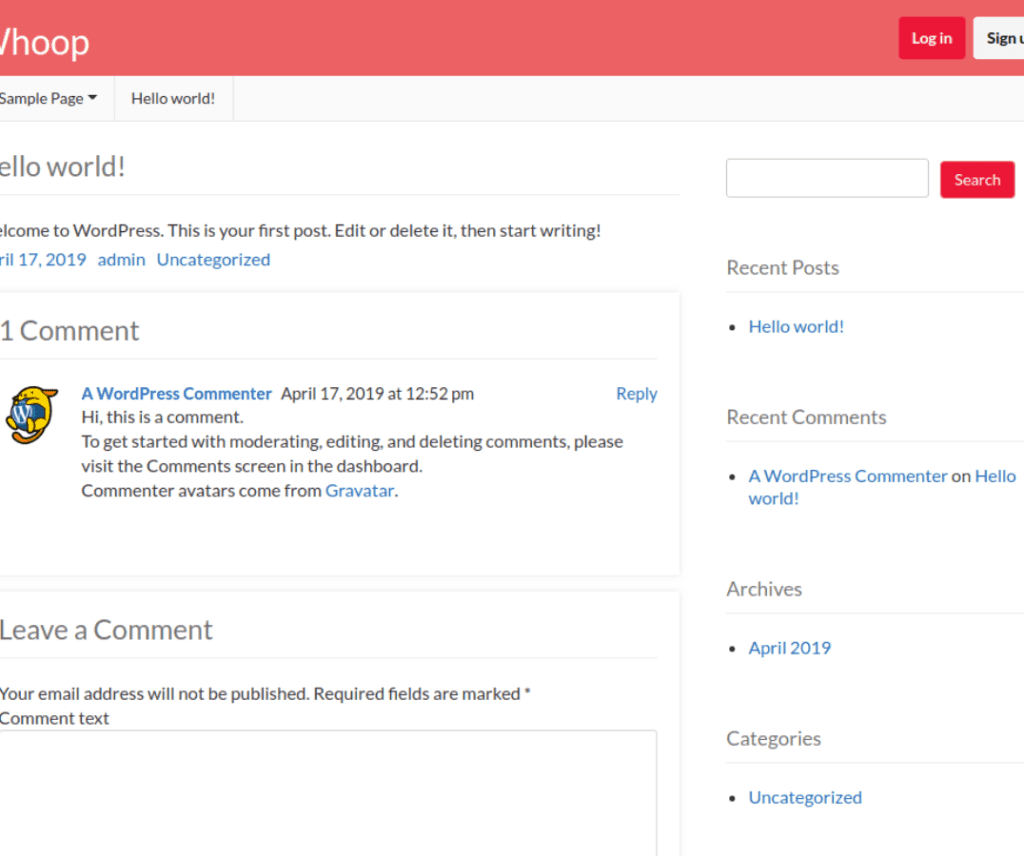Image resolution: width=1024 pixels, height=856 pixels.
Task: Click the Sign up button
Action: 999,39
